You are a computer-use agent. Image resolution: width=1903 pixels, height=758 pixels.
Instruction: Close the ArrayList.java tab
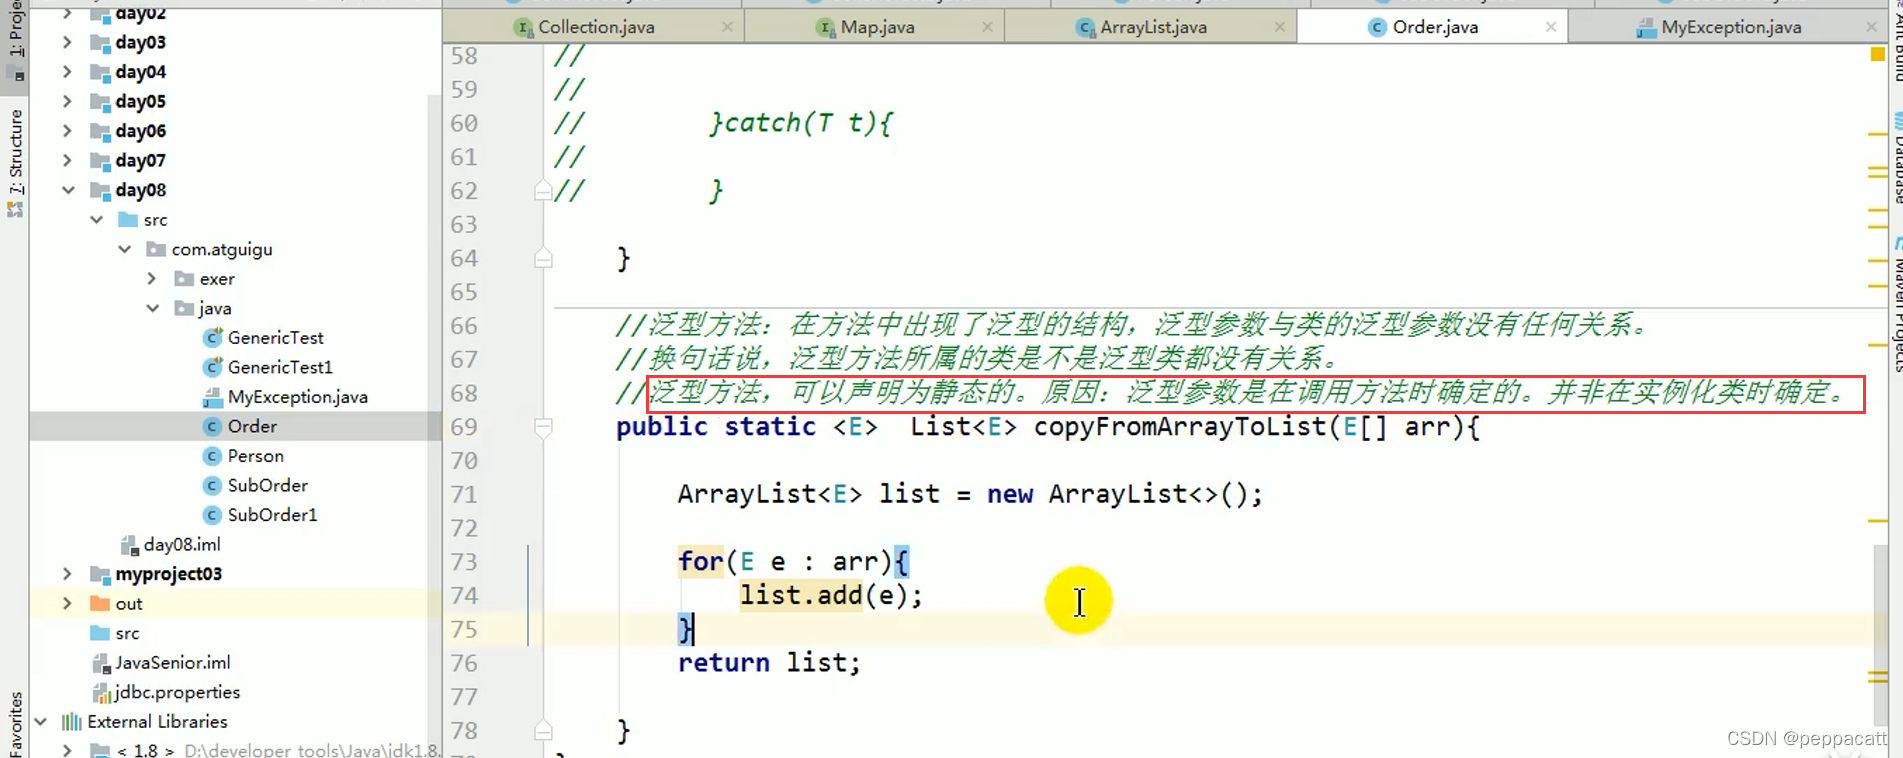pyautogui.click(x=1279, y=27)
